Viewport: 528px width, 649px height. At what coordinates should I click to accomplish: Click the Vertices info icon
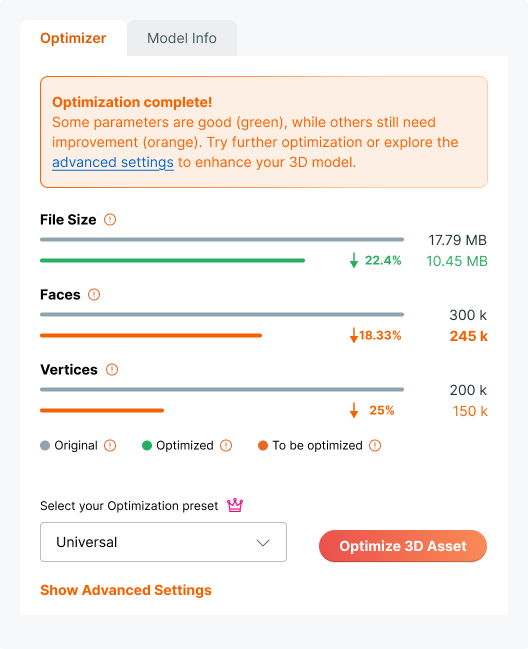point(112,370)
